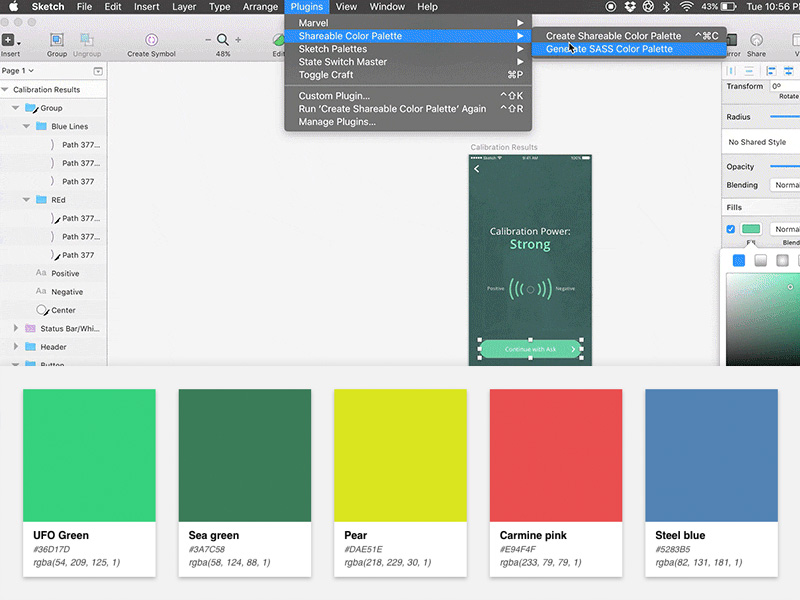Open the Page 1 dropdown
Screen dimensions: 800x600
tap(17, 71)
